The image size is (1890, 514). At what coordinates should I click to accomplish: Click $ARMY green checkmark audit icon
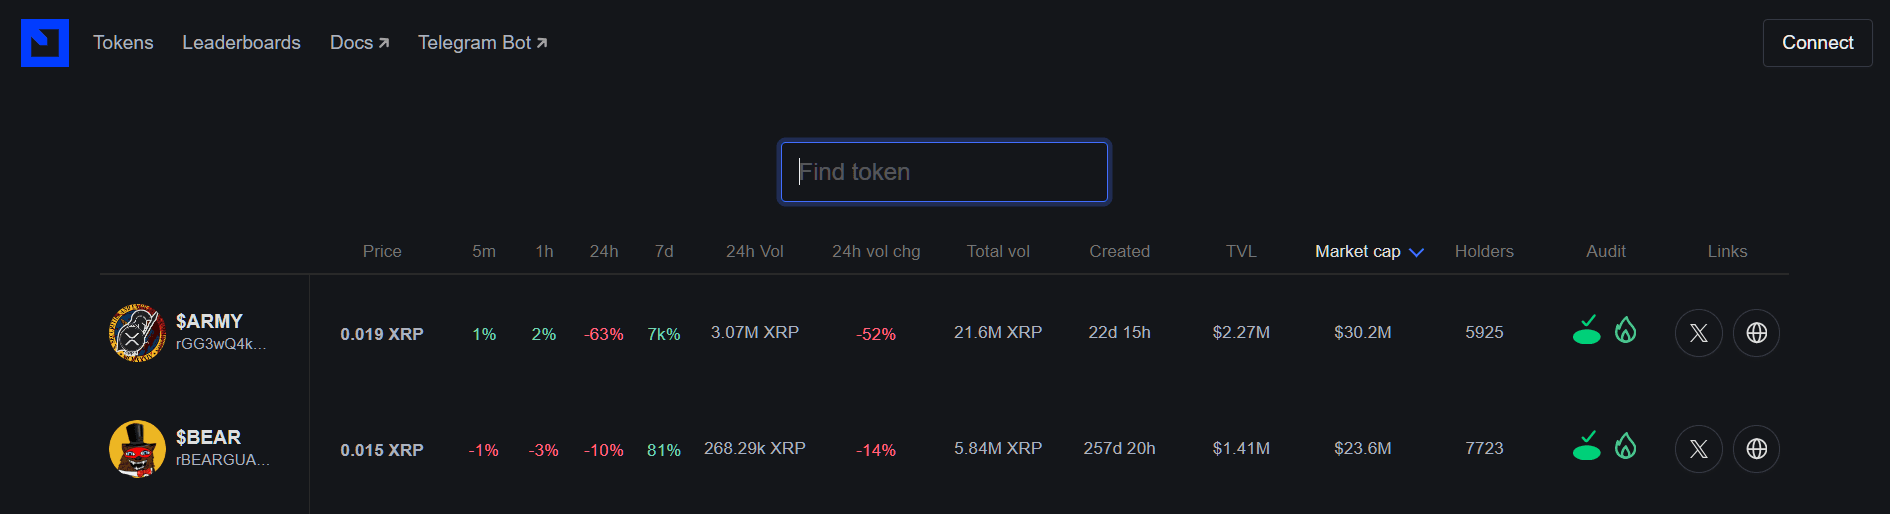pos(1587,330)
